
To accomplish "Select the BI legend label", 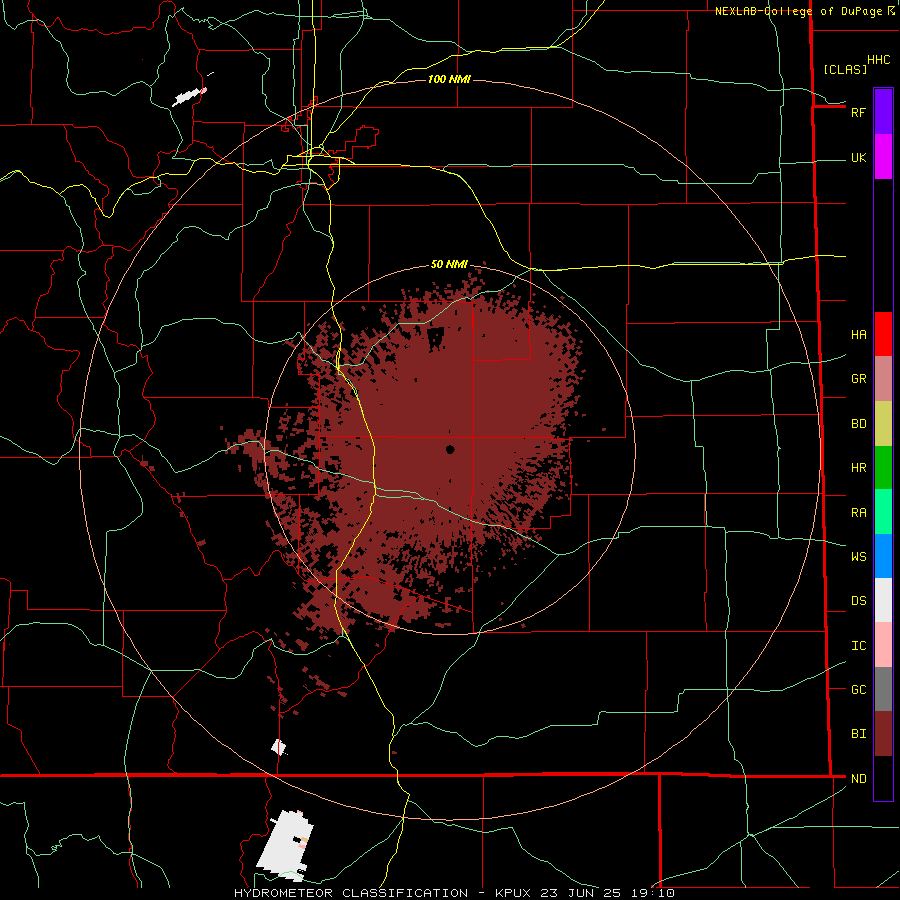I will 858,734.
